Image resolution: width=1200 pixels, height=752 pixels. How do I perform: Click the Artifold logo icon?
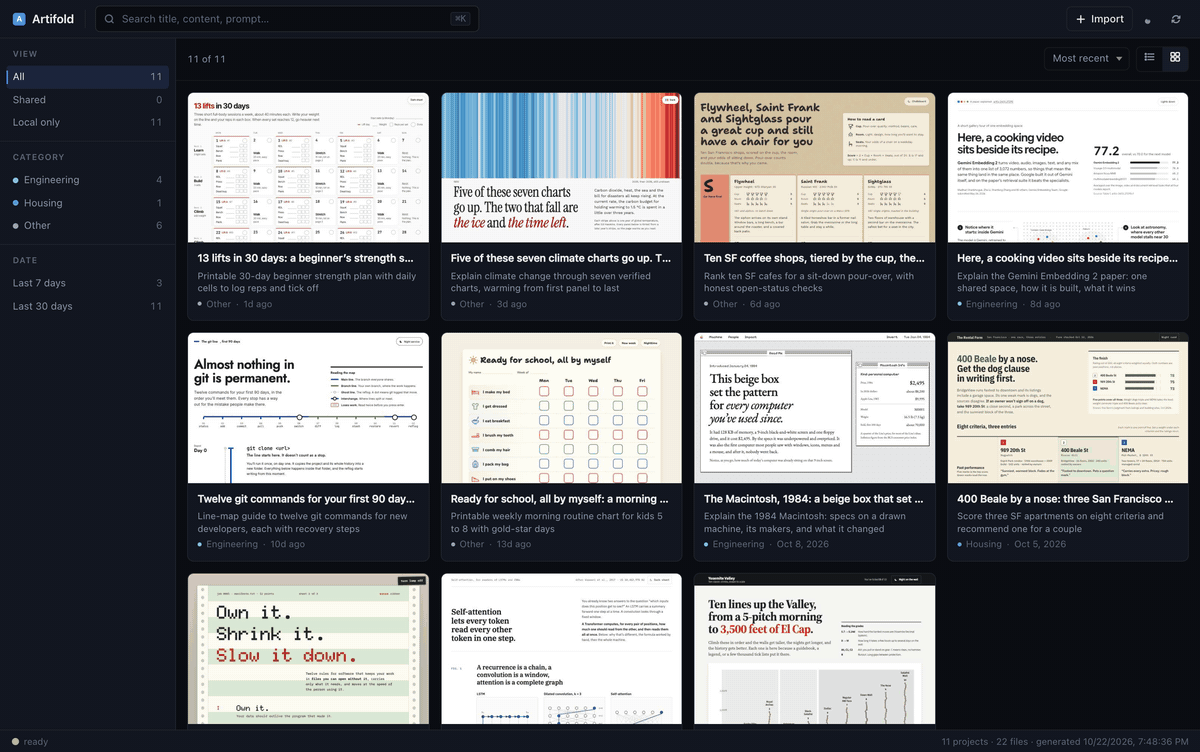pos(19,19)
